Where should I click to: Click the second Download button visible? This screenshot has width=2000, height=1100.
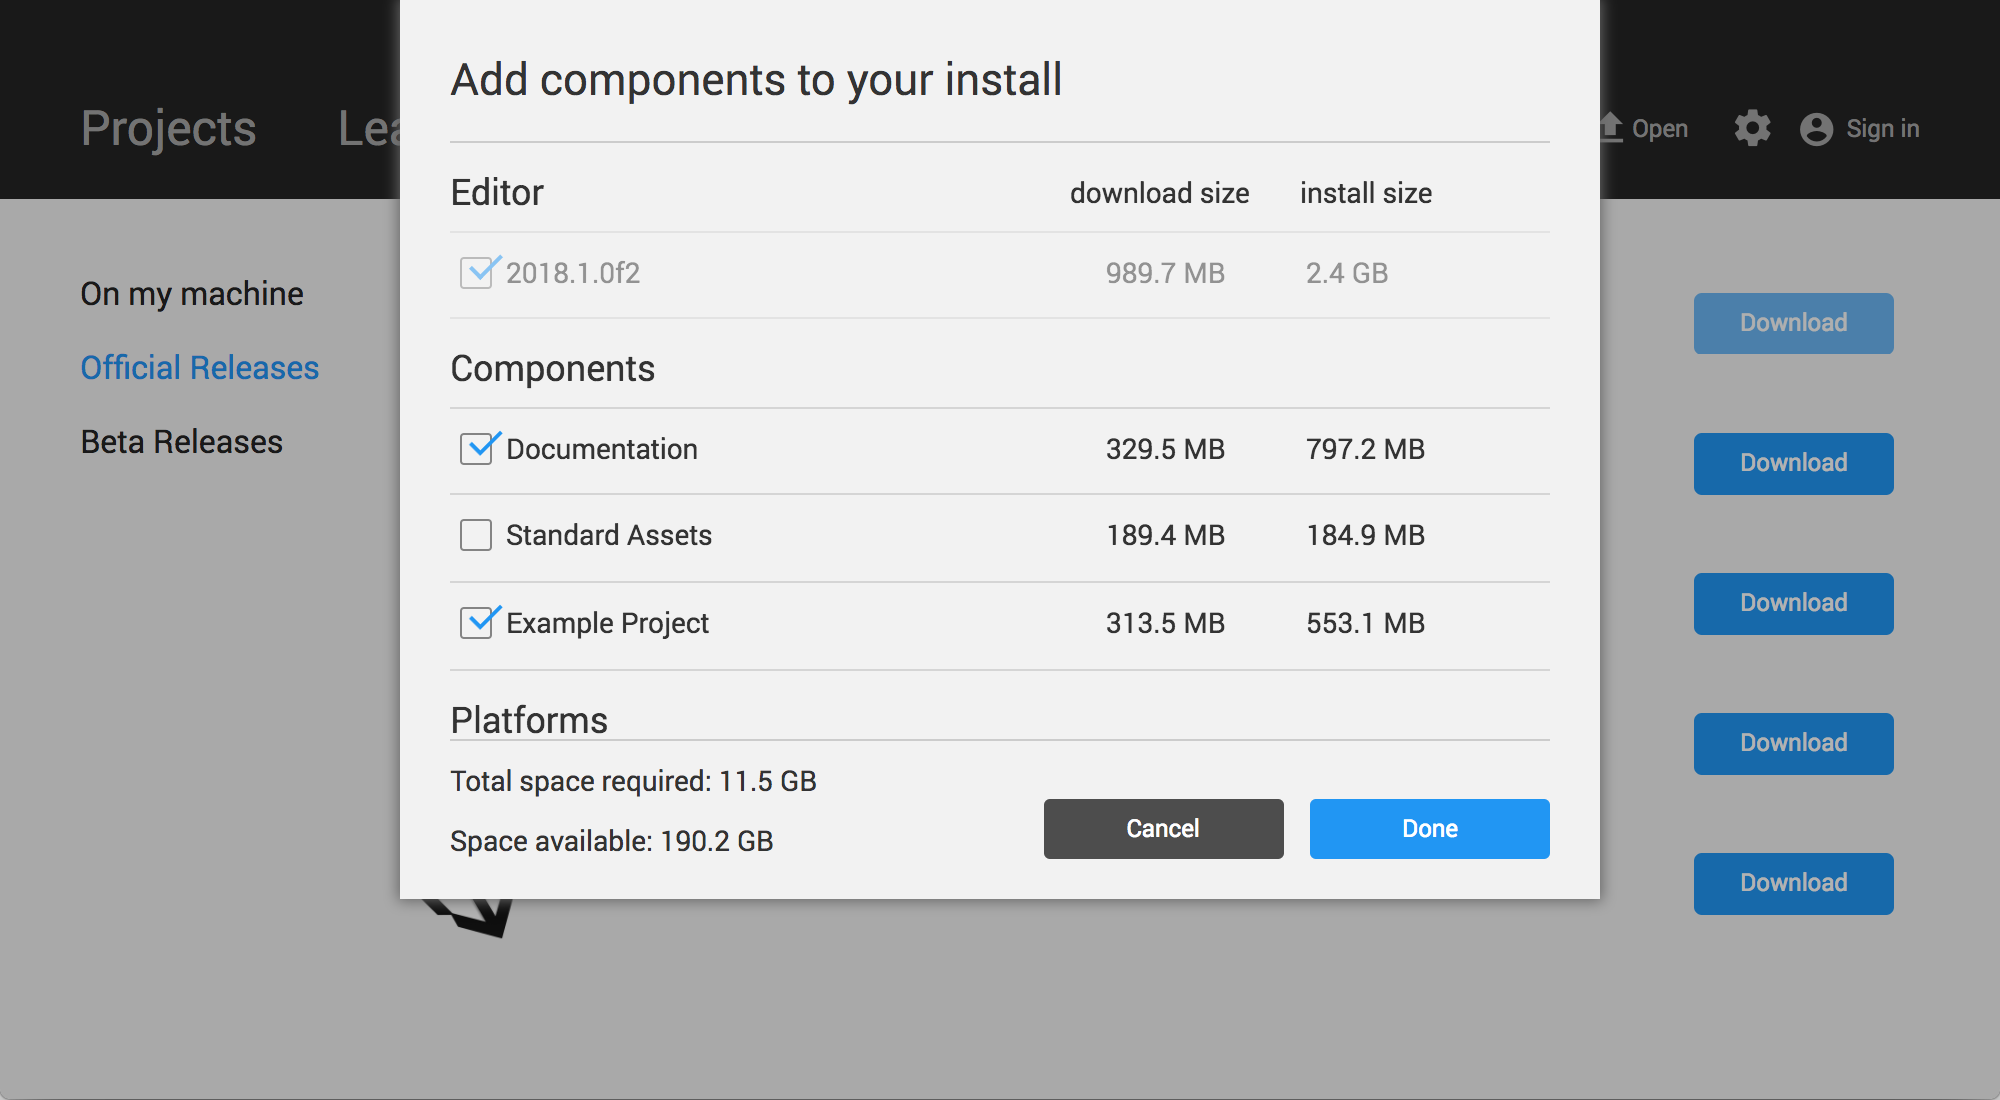1793,463
